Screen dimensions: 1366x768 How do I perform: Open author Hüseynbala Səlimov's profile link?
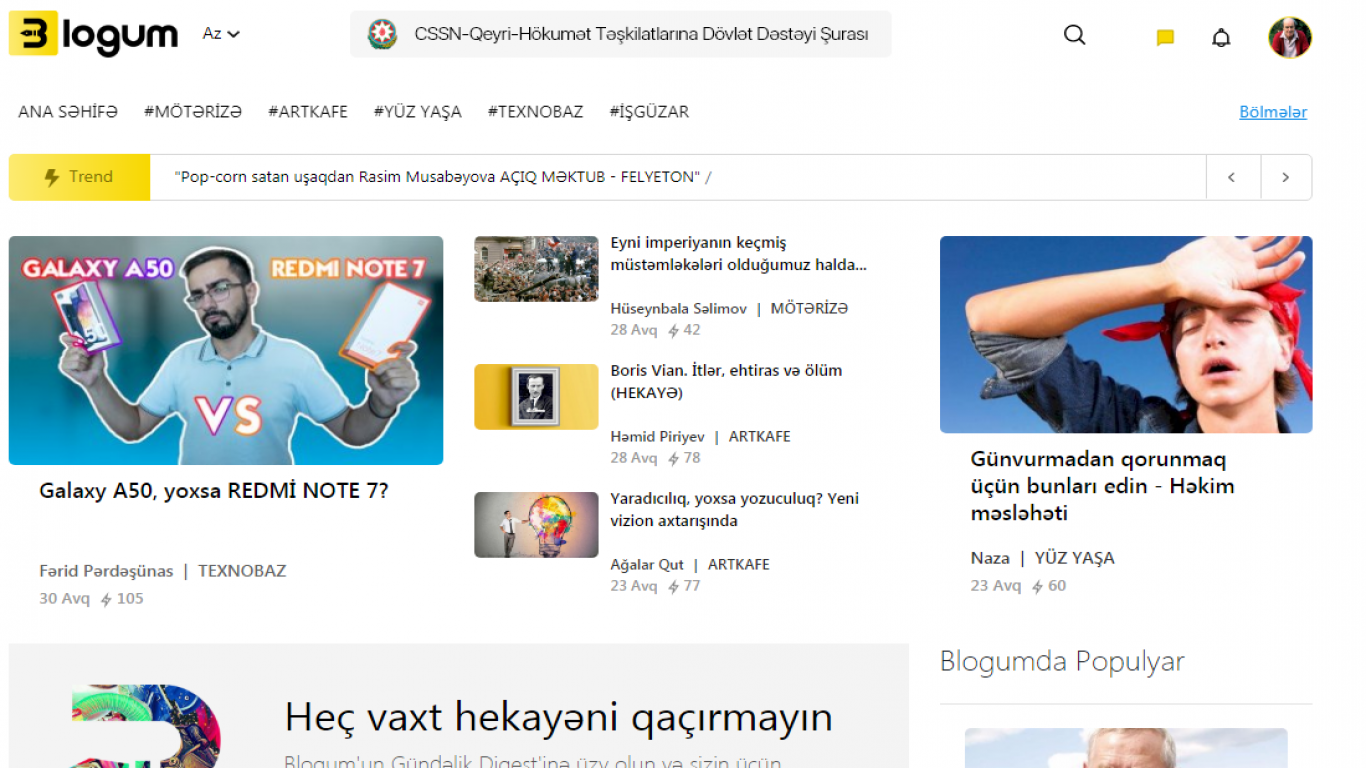tap(678, 309)
